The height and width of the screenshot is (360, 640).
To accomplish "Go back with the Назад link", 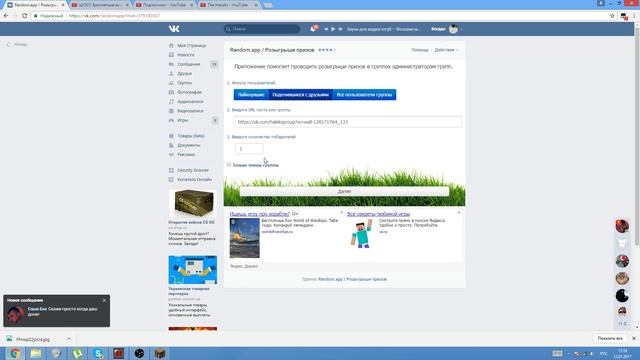I will click(17, 44).
